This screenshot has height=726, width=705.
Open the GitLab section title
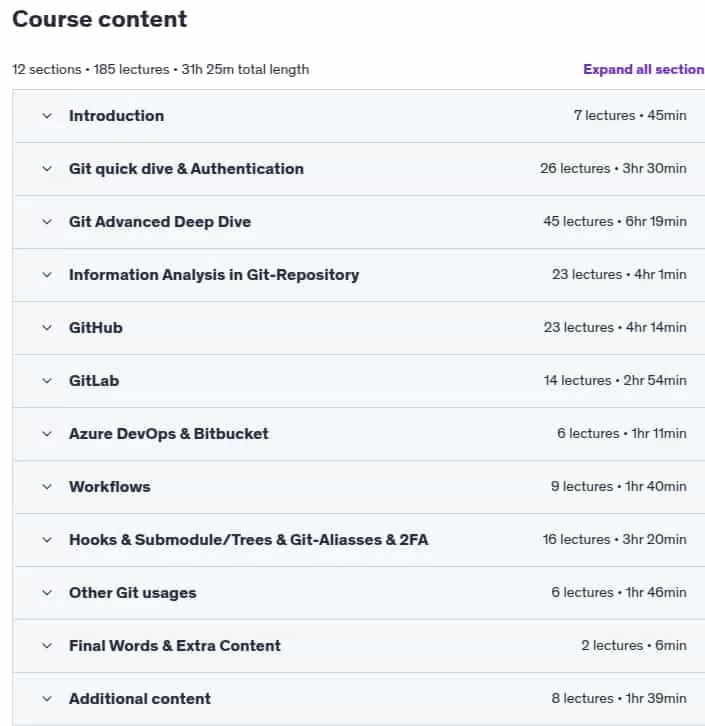click(94, 381)
